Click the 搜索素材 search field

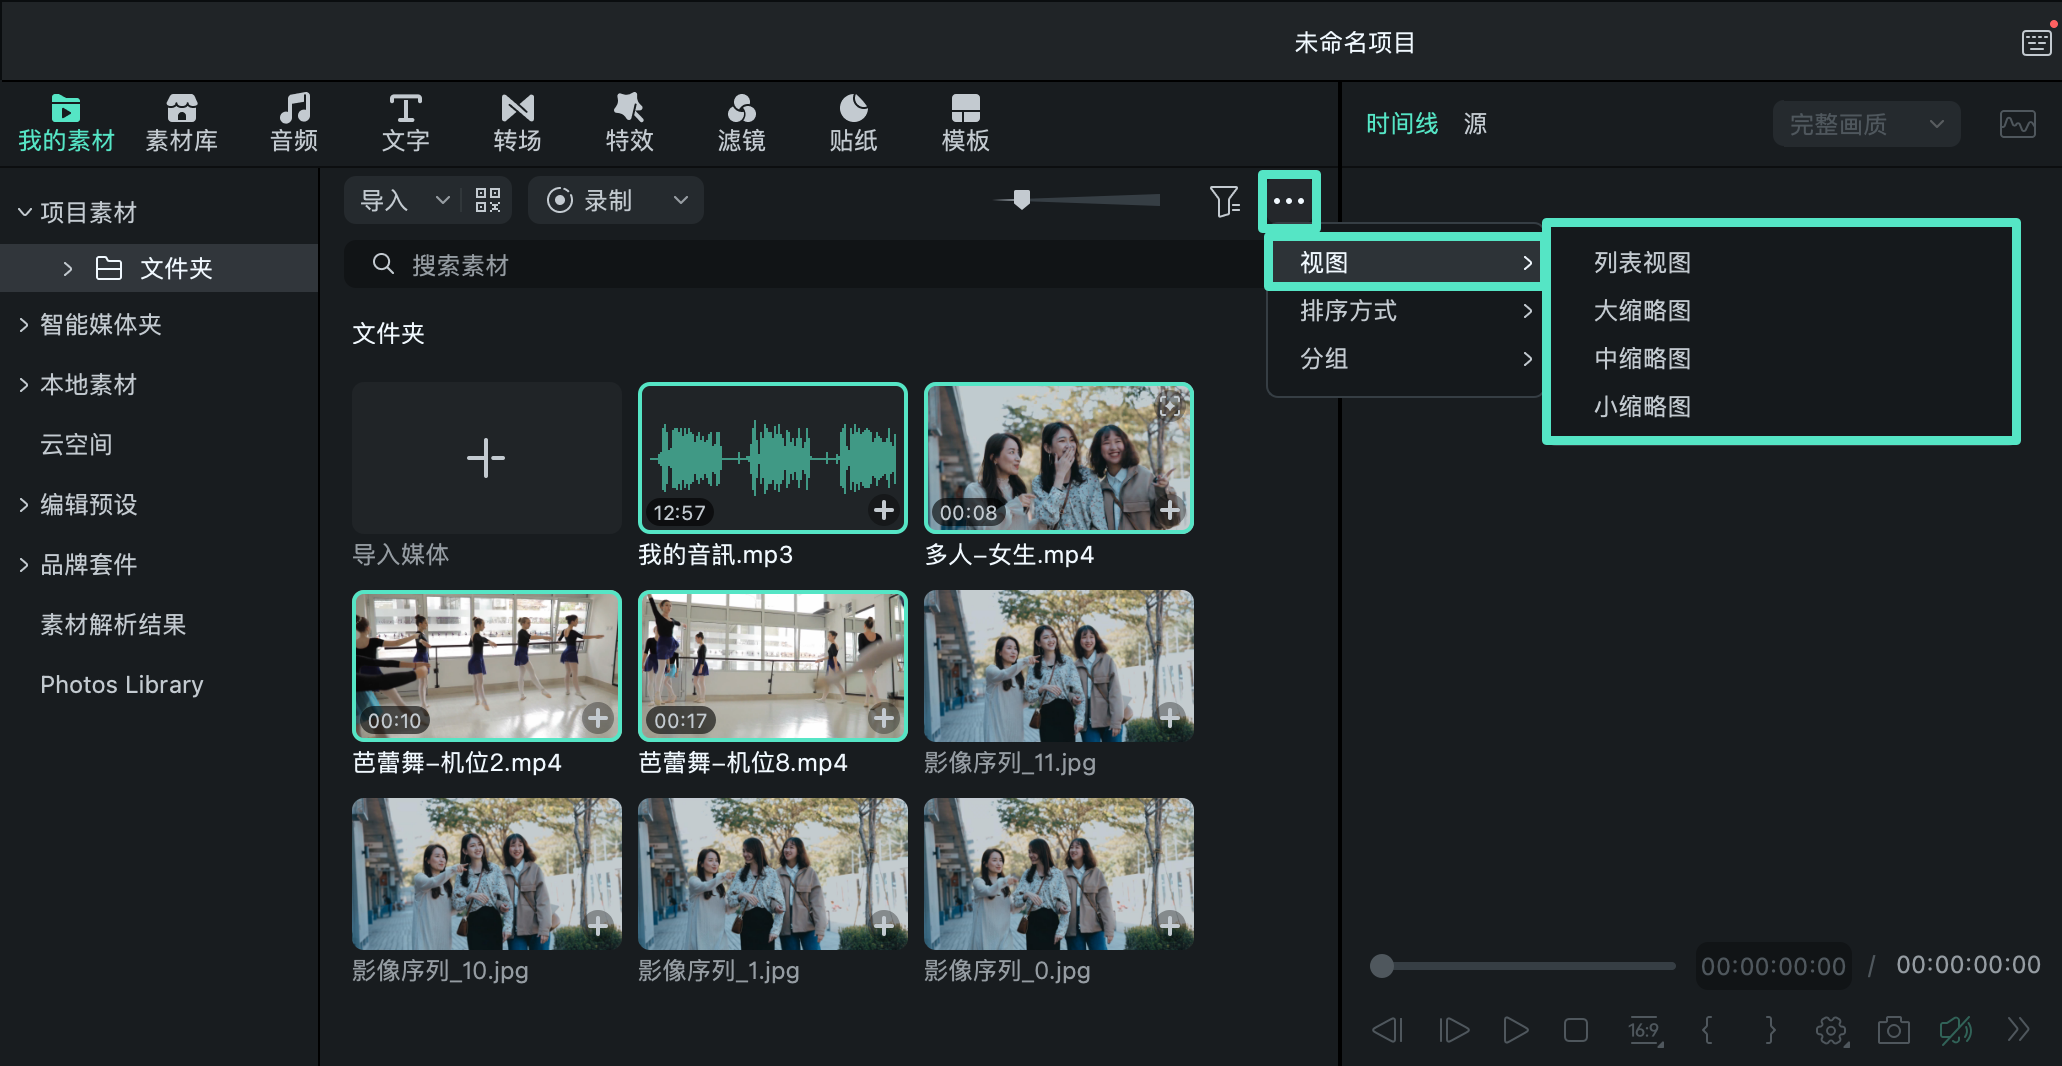point(804,265)
